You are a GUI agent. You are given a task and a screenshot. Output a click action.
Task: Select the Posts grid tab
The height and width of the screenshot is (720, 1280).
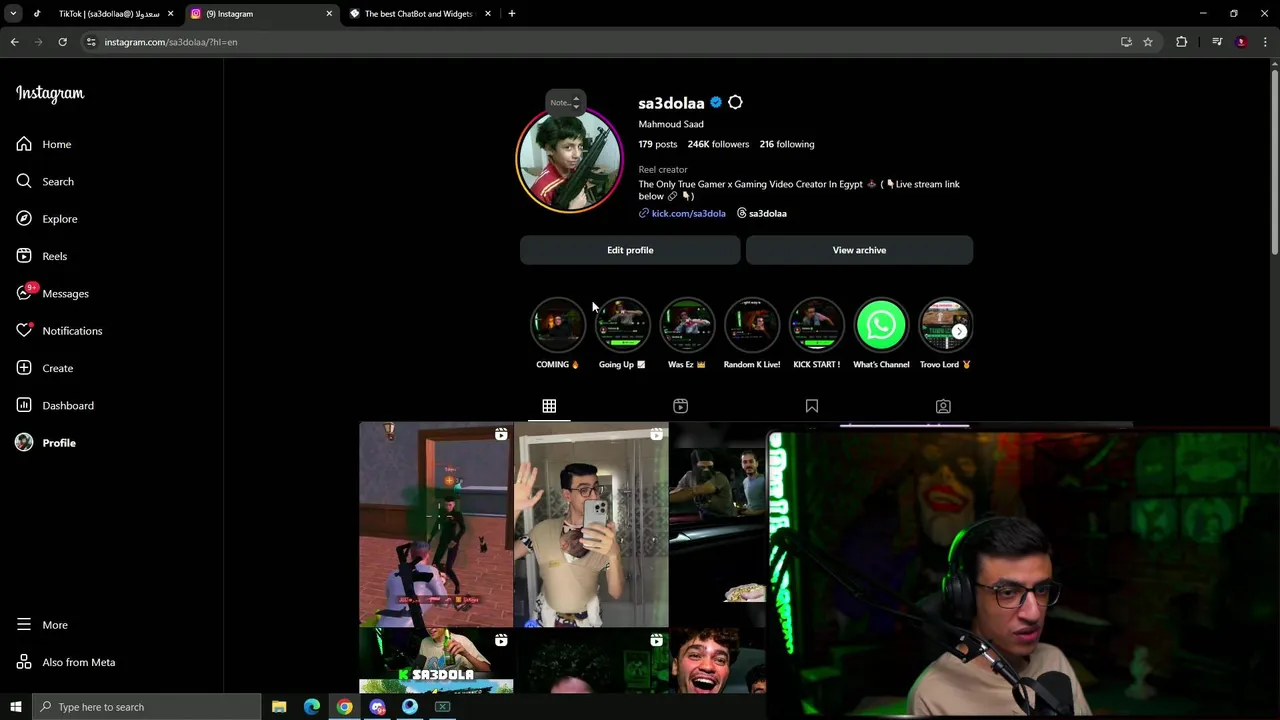[549, 406]
